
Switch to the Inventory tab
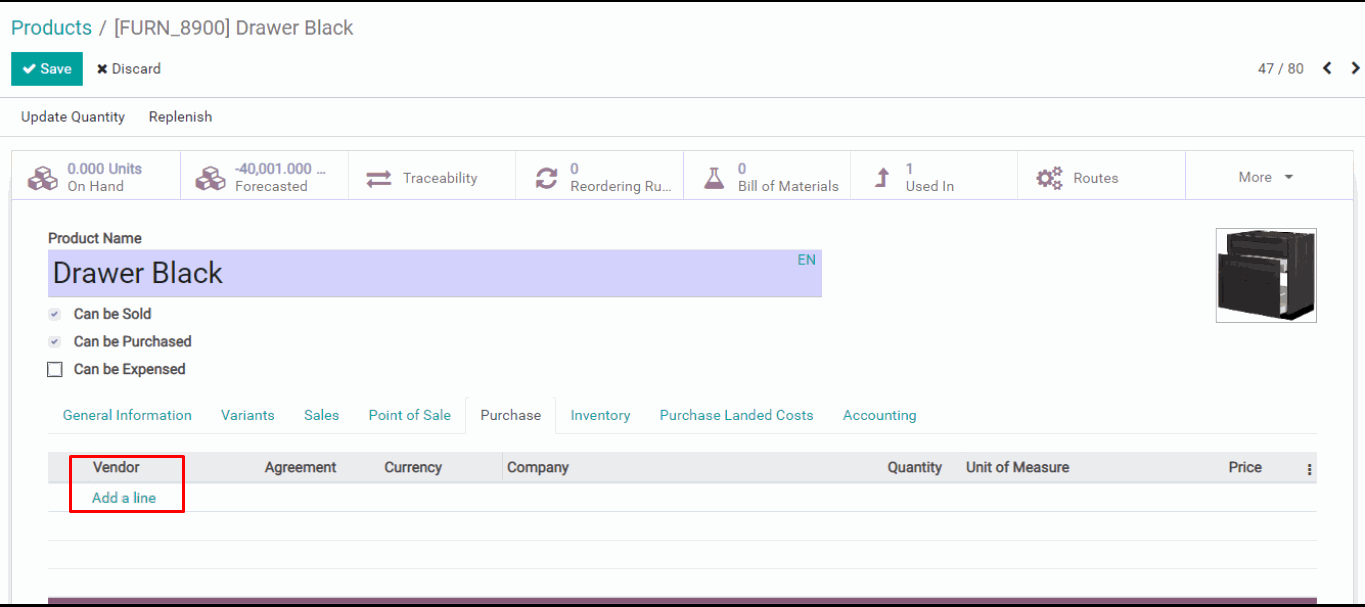pyautogui.click(x=600, y=415)
